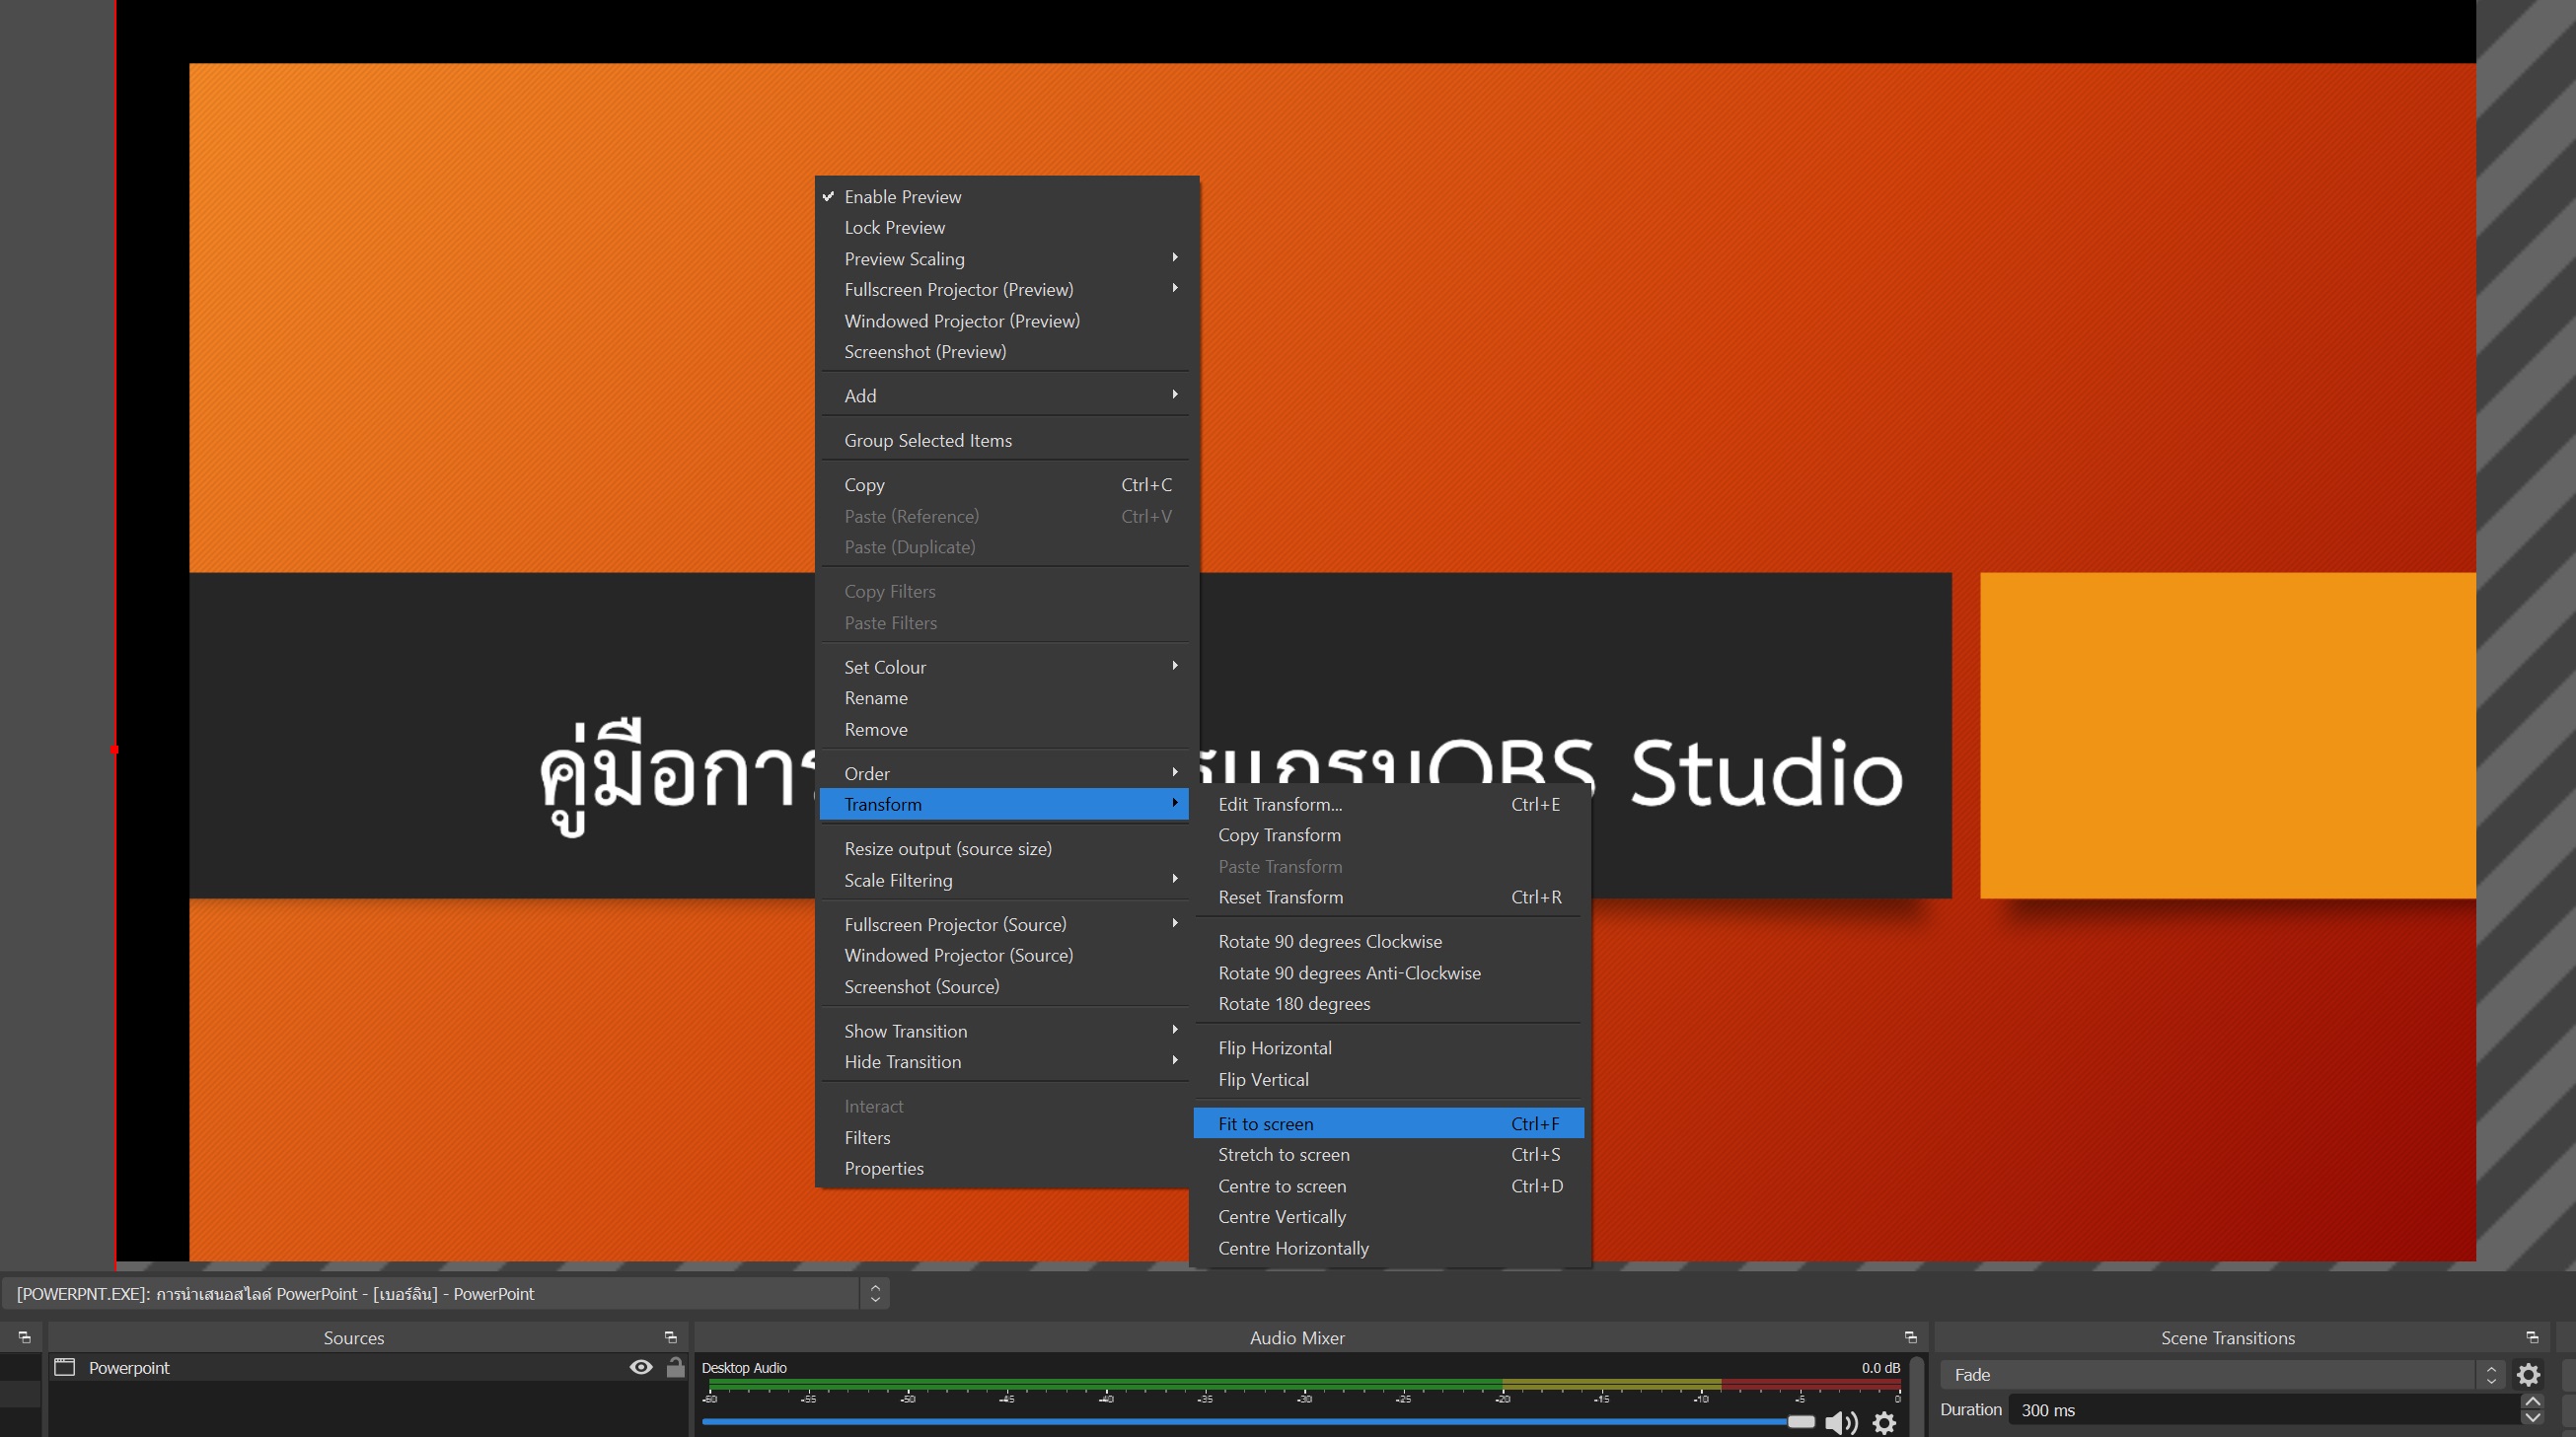Open Fade transition properties gear

pos(2529,1375)
